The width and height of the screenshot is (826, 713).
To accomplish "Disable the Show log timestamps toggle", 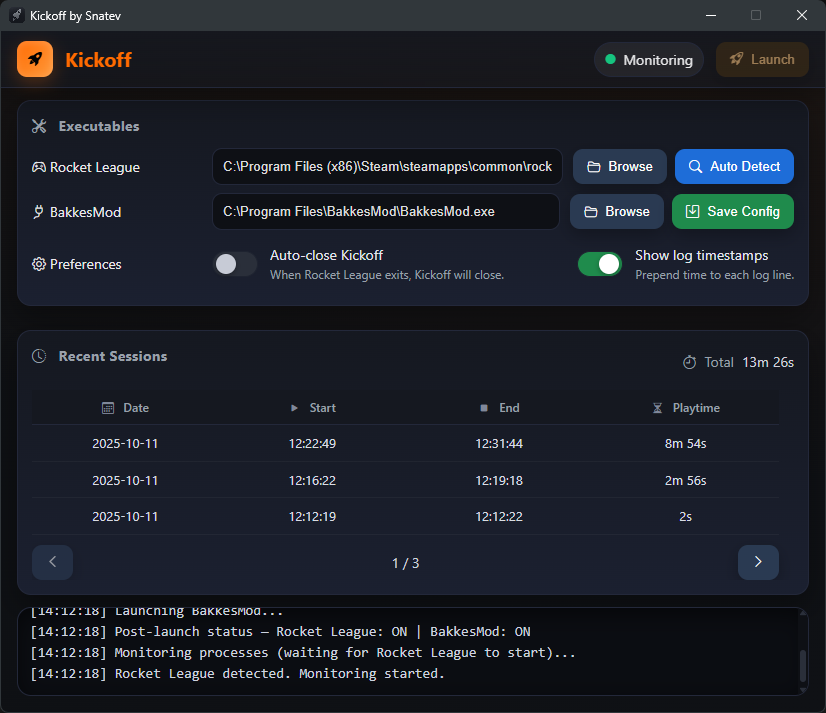I will pos(599,264).
